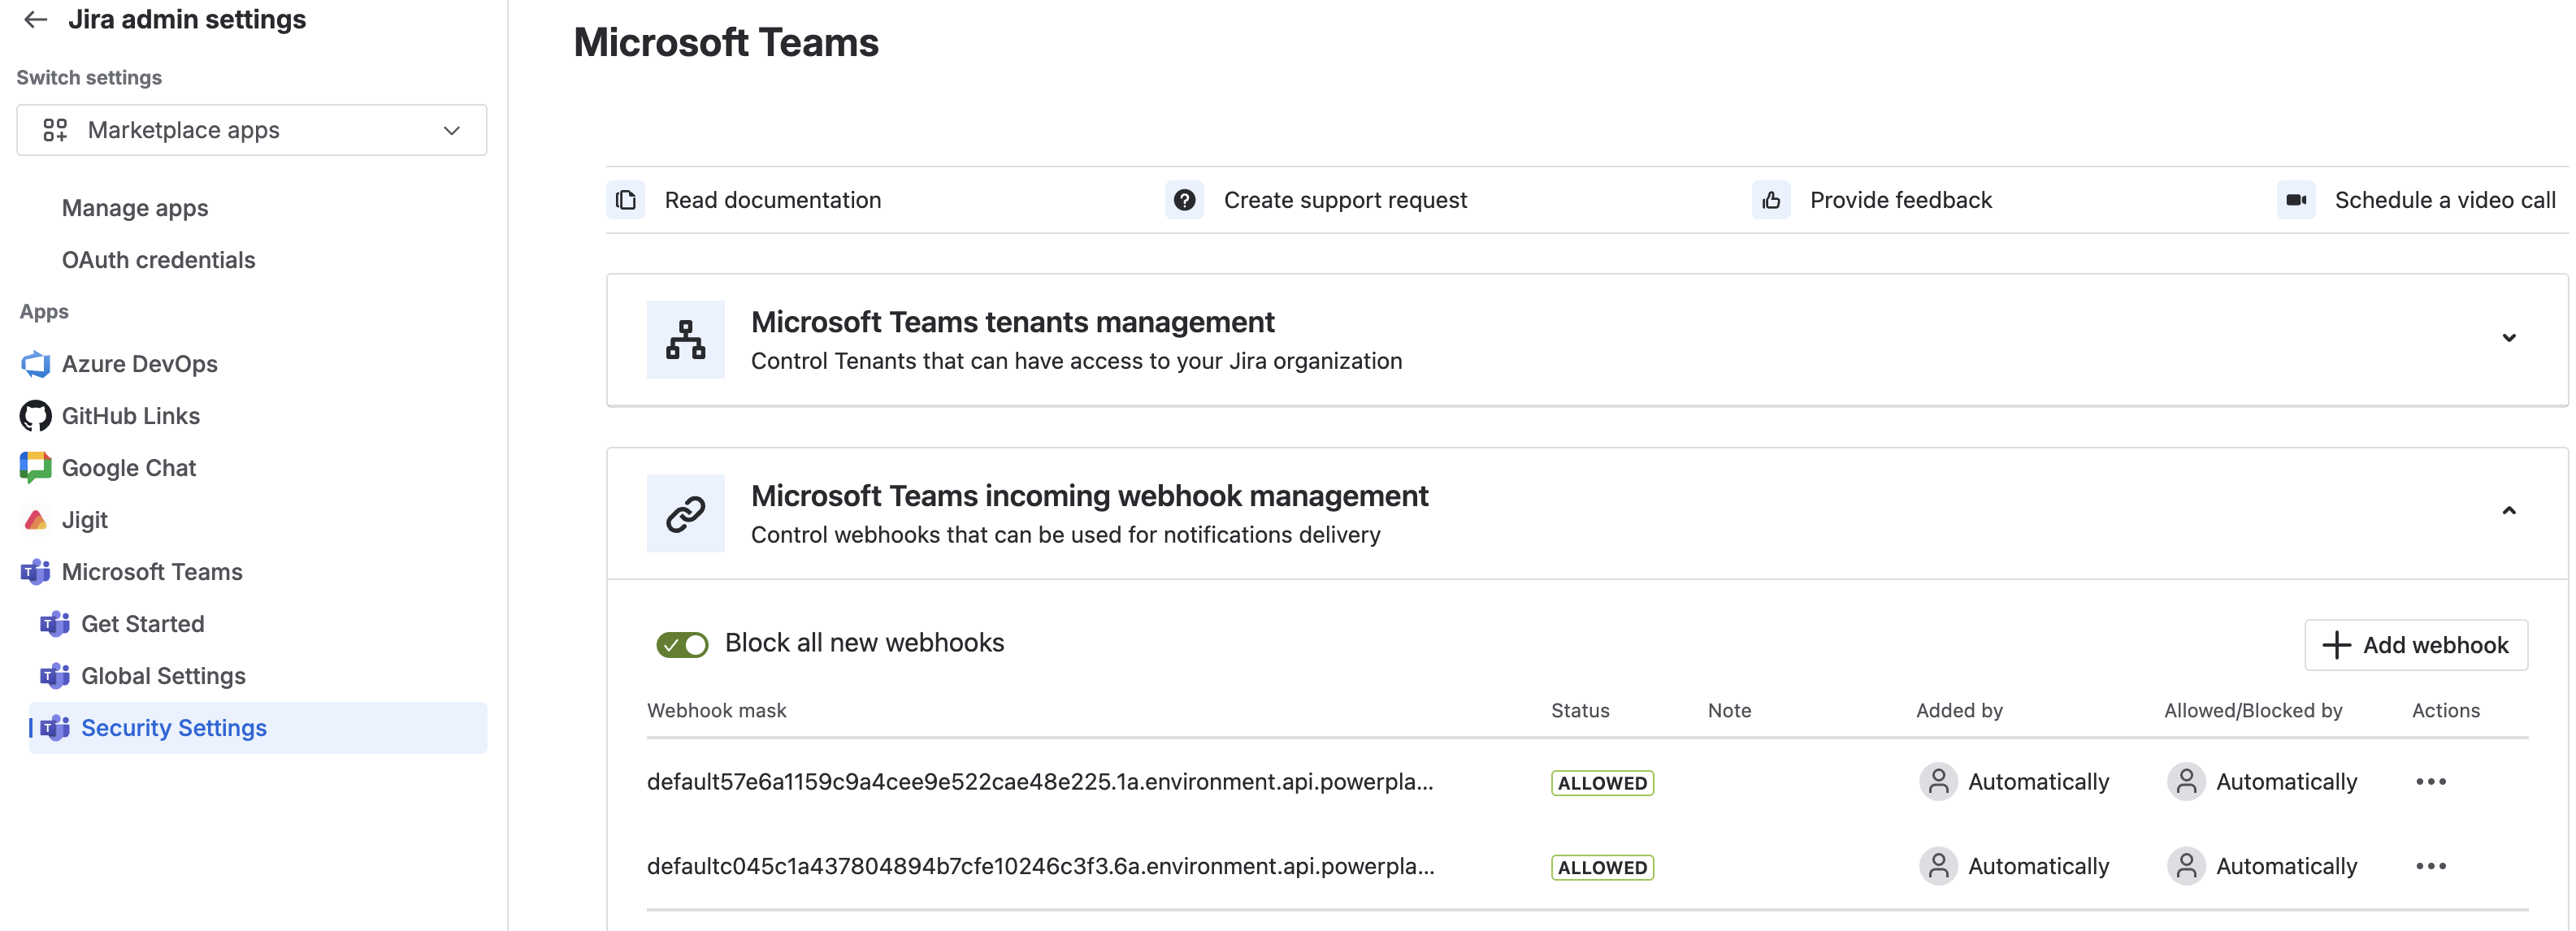Screen dimensions: 2576x931
Task: Go to Manage apps
Action: (135, 208)
